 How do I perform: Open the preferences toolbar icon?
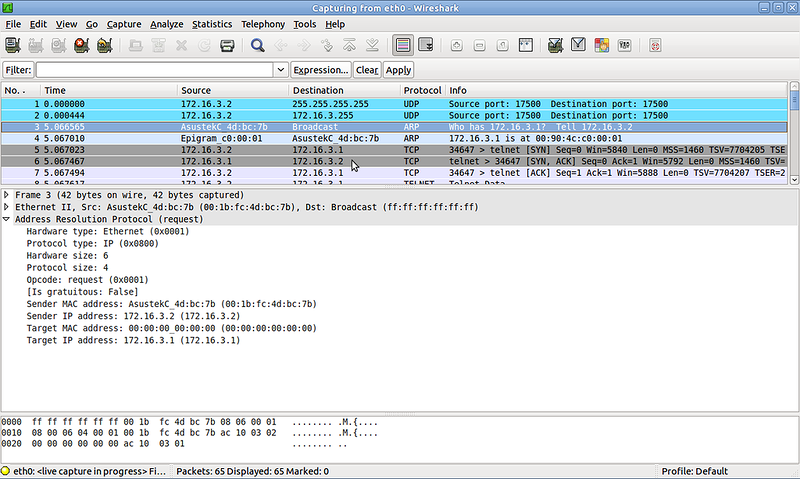pos(624,45)
